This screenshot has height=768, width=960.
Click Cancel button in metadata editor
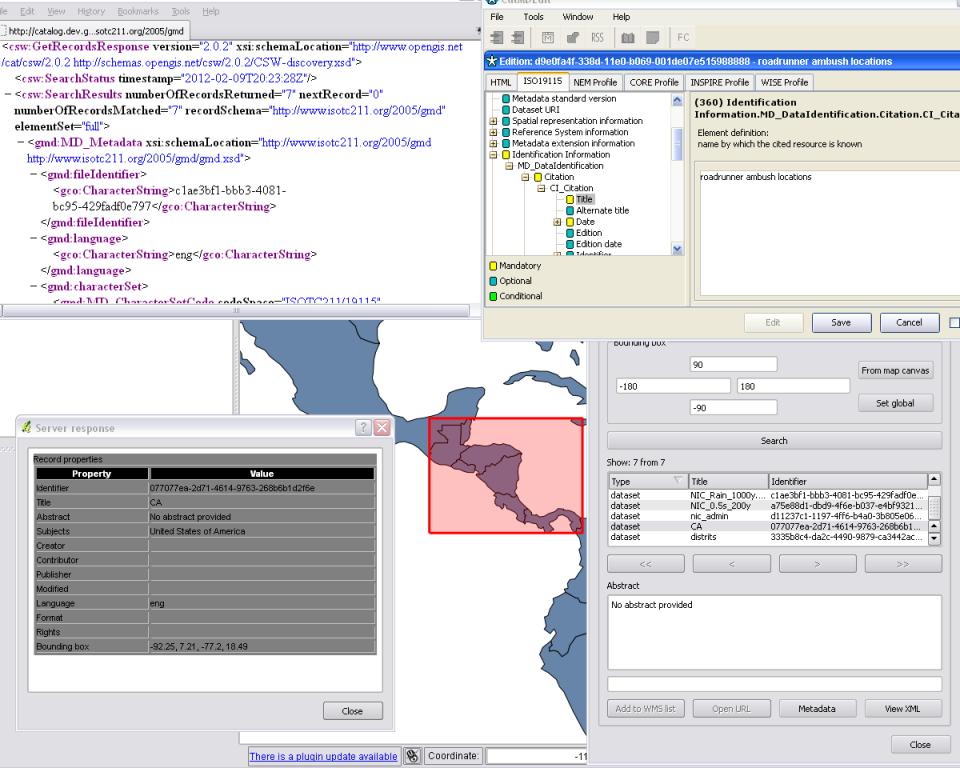tap(909, 323)
